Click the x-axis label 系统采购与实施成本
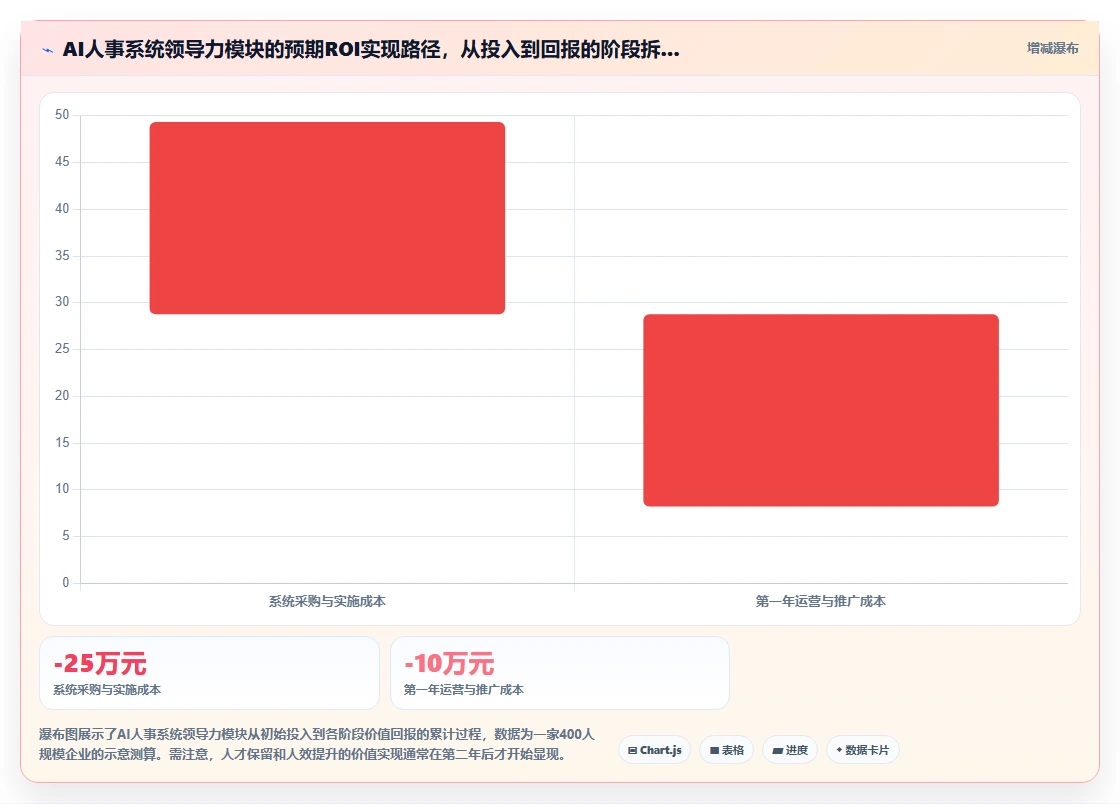This screenshot has height=804, width=1120. coord(327,601)
